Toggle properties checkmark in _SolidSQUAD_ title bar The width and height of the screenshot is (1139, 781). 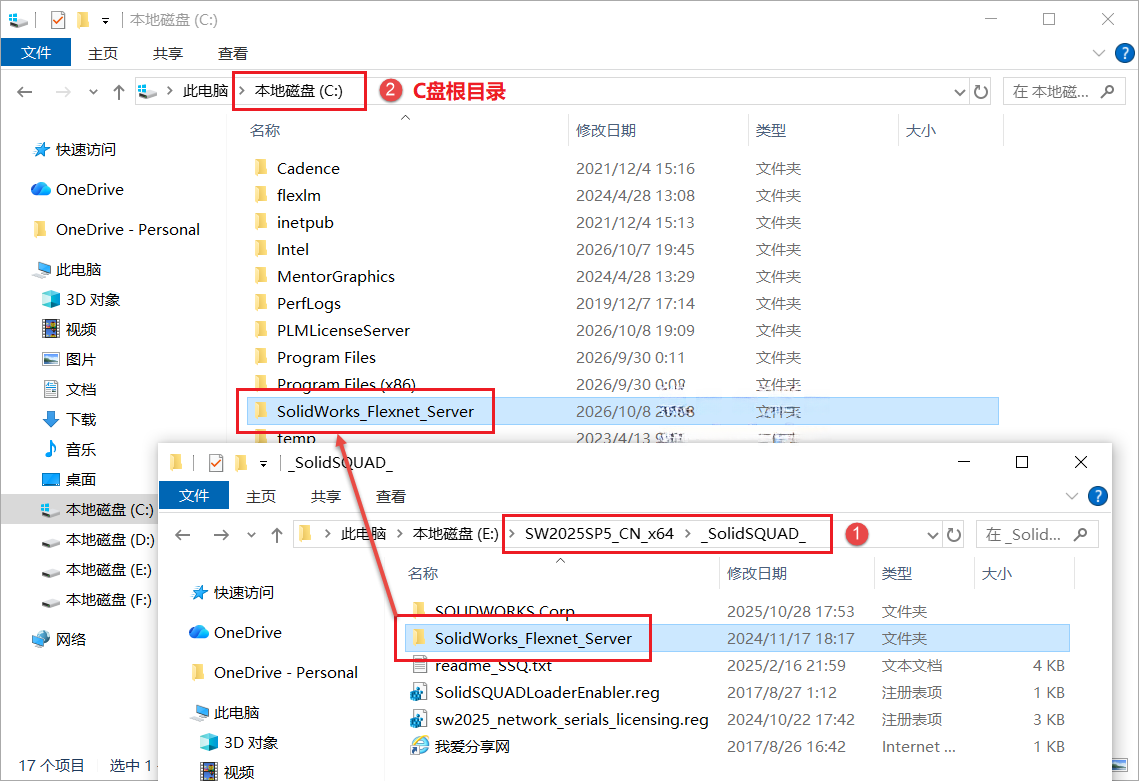(216, 463)
